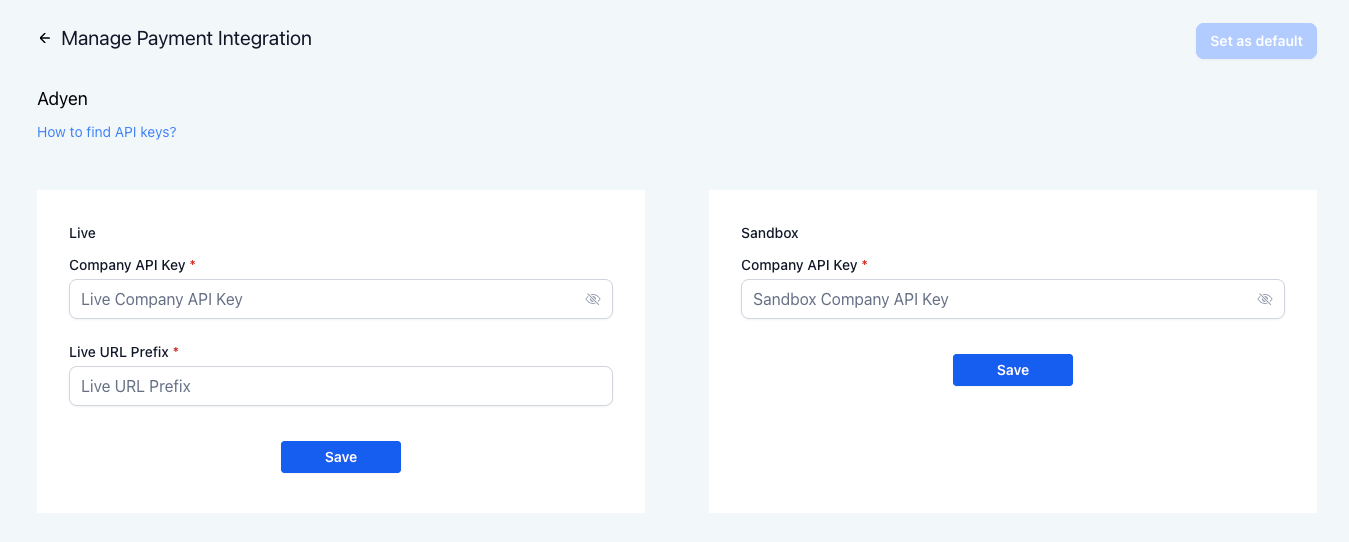Save the Live credentials
Viewport: 1349px width, 542px height.
341,457
